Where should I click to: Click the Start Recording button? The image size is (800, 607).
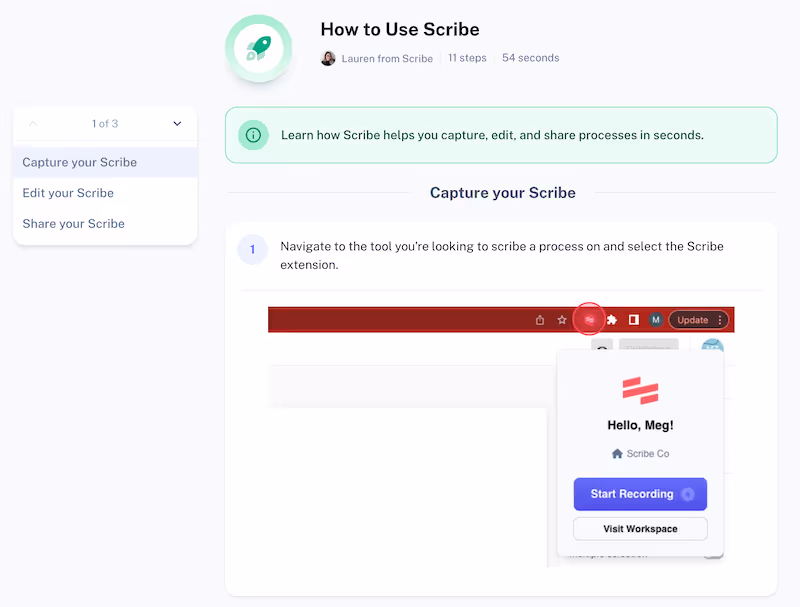[x=640, y=494]
